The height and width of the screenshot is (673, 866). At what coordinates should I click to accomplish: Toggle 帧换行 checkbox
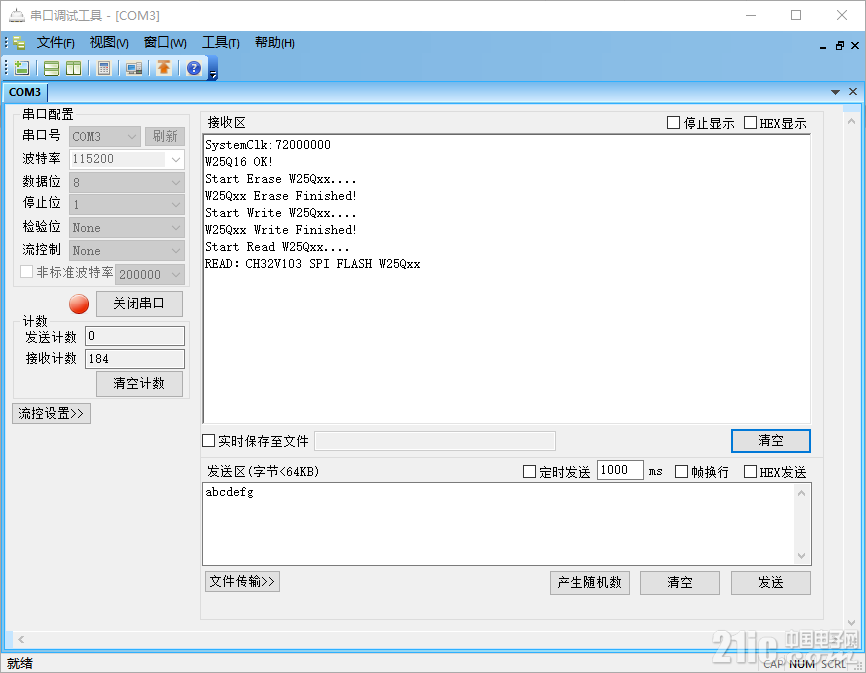[x=682, y=471]
